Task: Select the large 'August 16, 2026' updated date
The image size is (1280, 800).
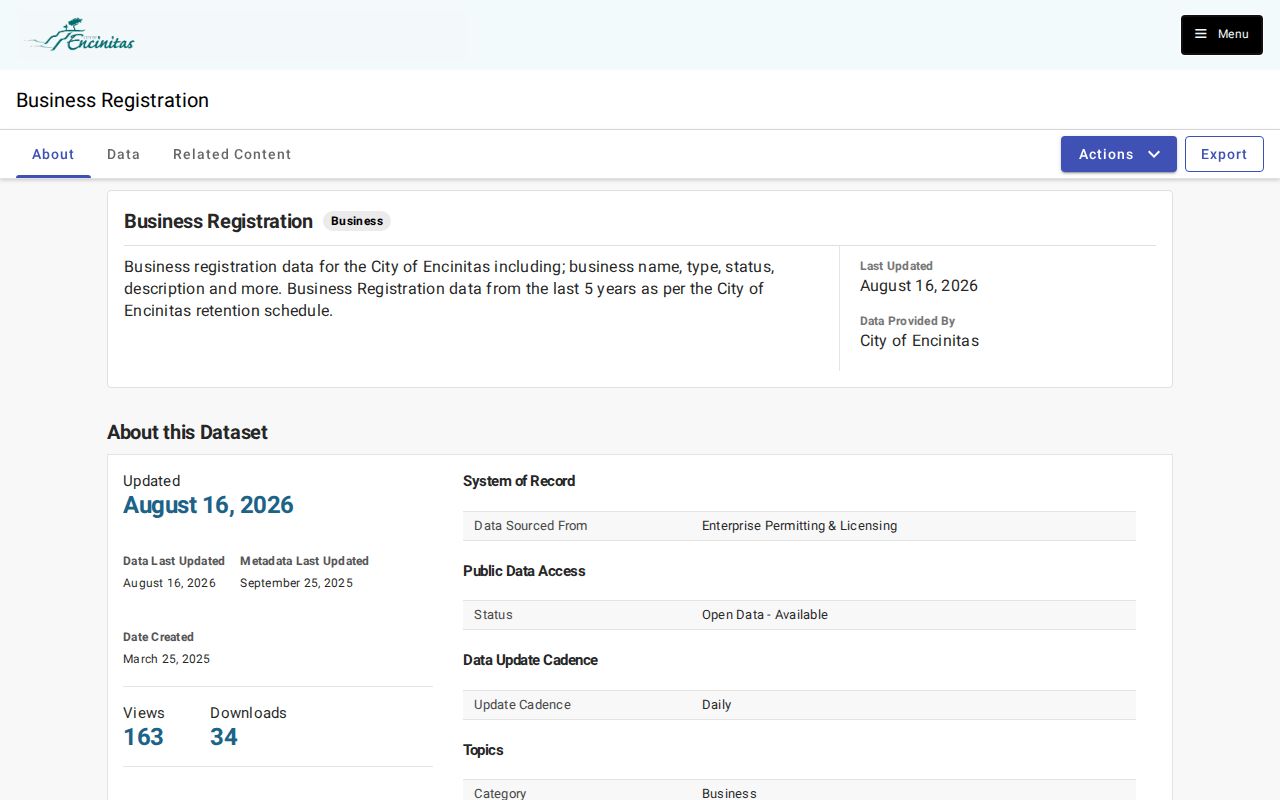Action: (x=208, y=505)
